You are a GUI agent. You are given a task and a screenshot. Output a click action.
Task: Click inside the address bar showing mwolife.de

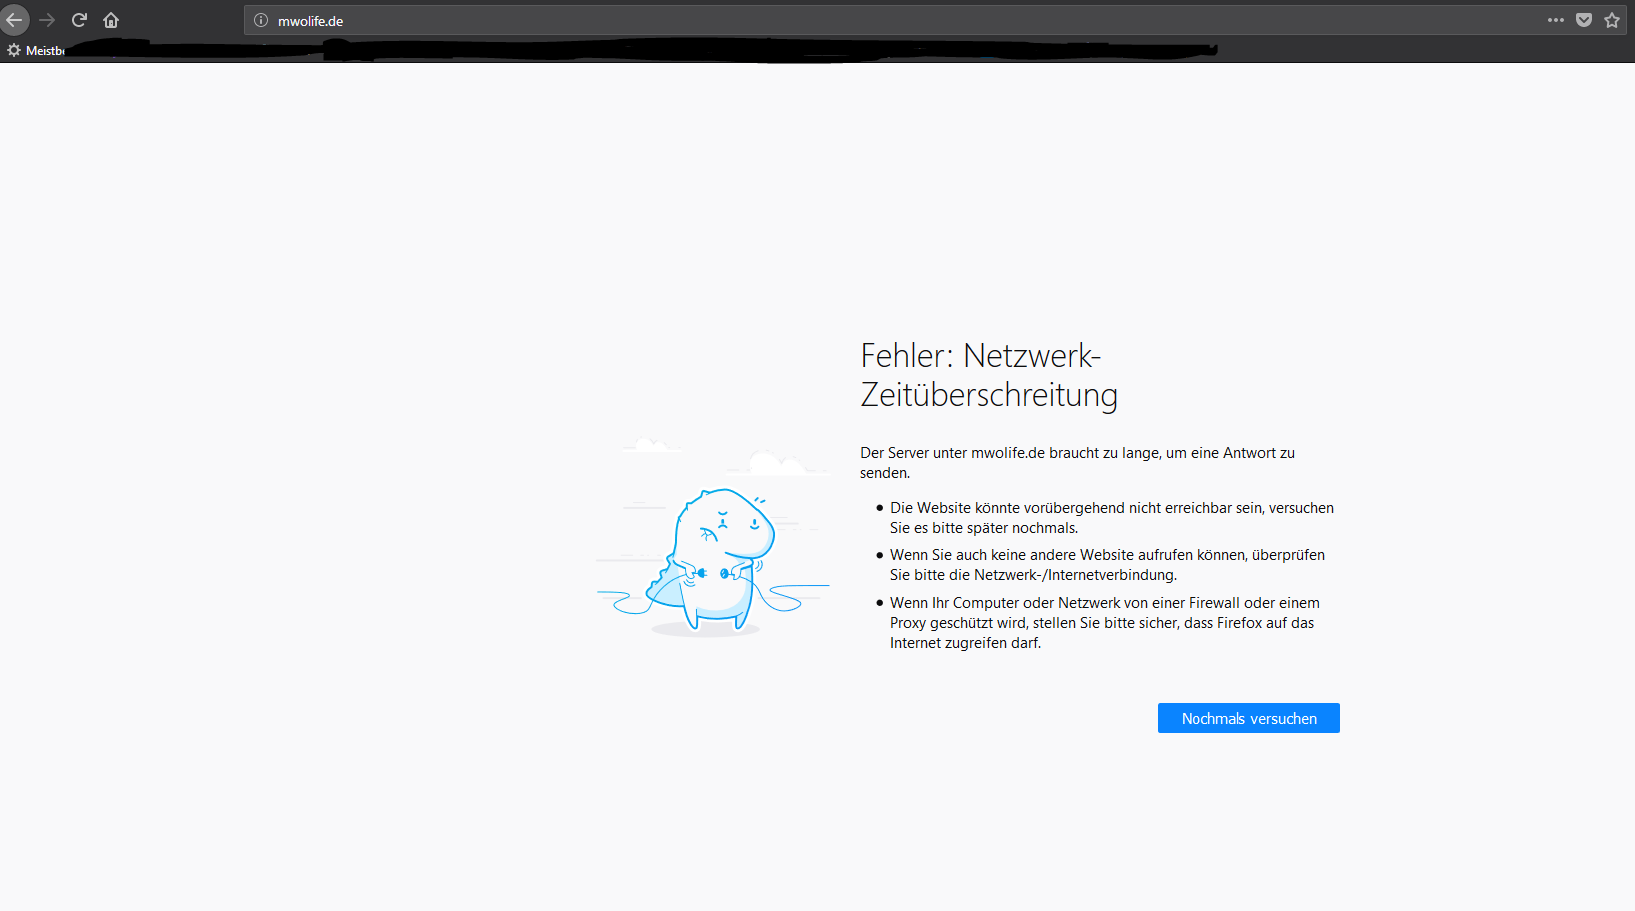pyautogui.click(x=400, y=20)
